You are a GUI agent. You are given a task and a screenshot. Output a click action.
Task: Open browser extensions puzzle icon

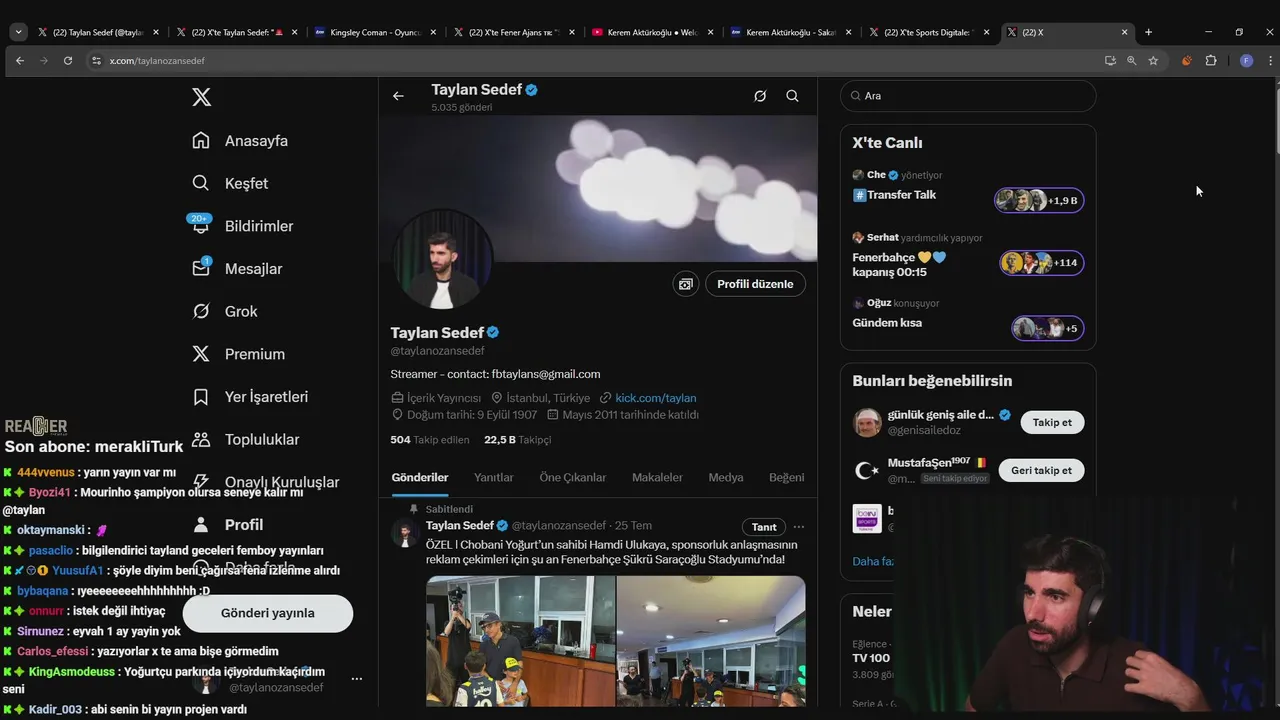(1211, 60)
